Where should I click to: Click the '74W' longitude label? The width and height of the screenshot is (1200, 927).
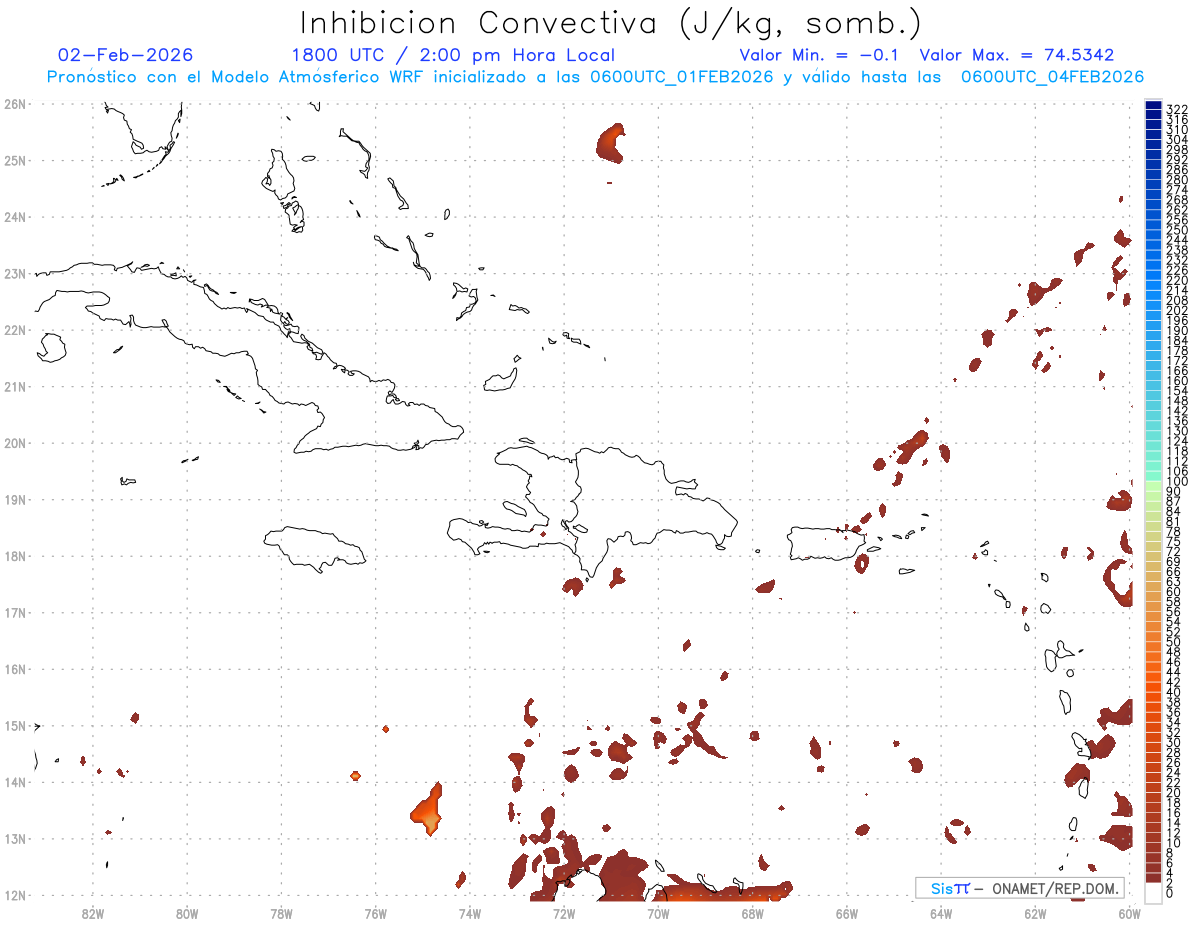point(470,913)
